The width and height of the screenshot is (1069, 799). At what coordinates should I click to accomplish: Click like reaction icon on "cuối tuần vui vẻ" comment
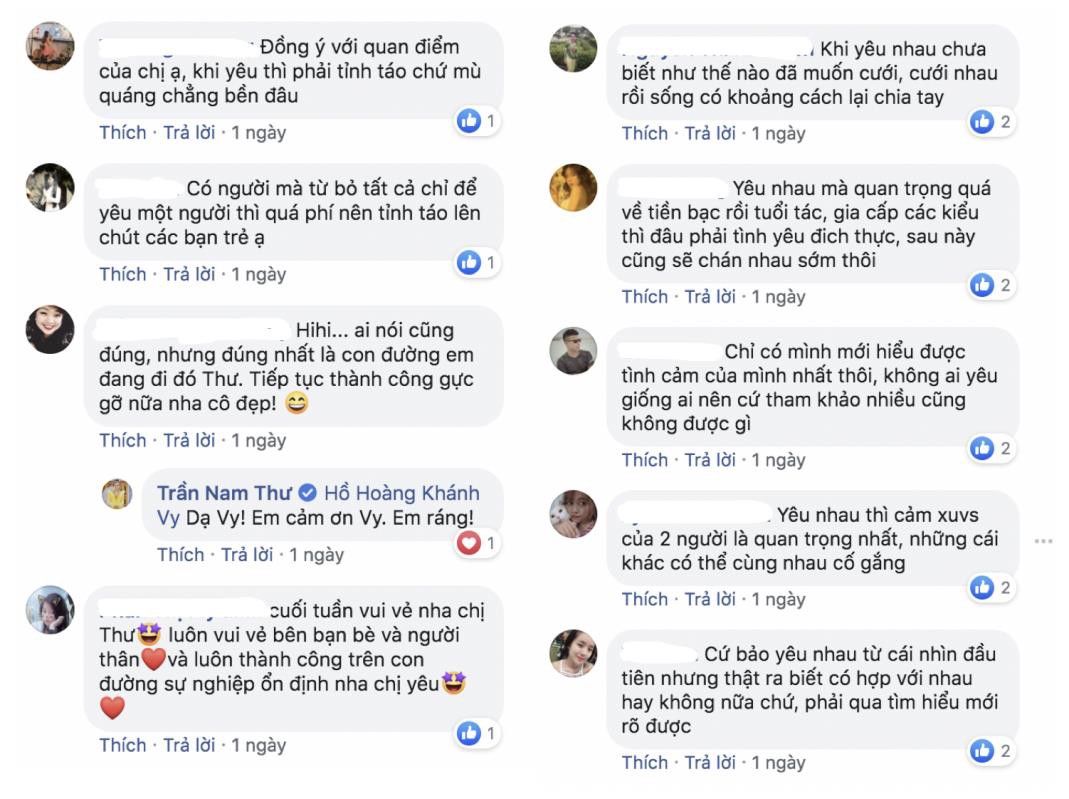[x=469, y=733]
